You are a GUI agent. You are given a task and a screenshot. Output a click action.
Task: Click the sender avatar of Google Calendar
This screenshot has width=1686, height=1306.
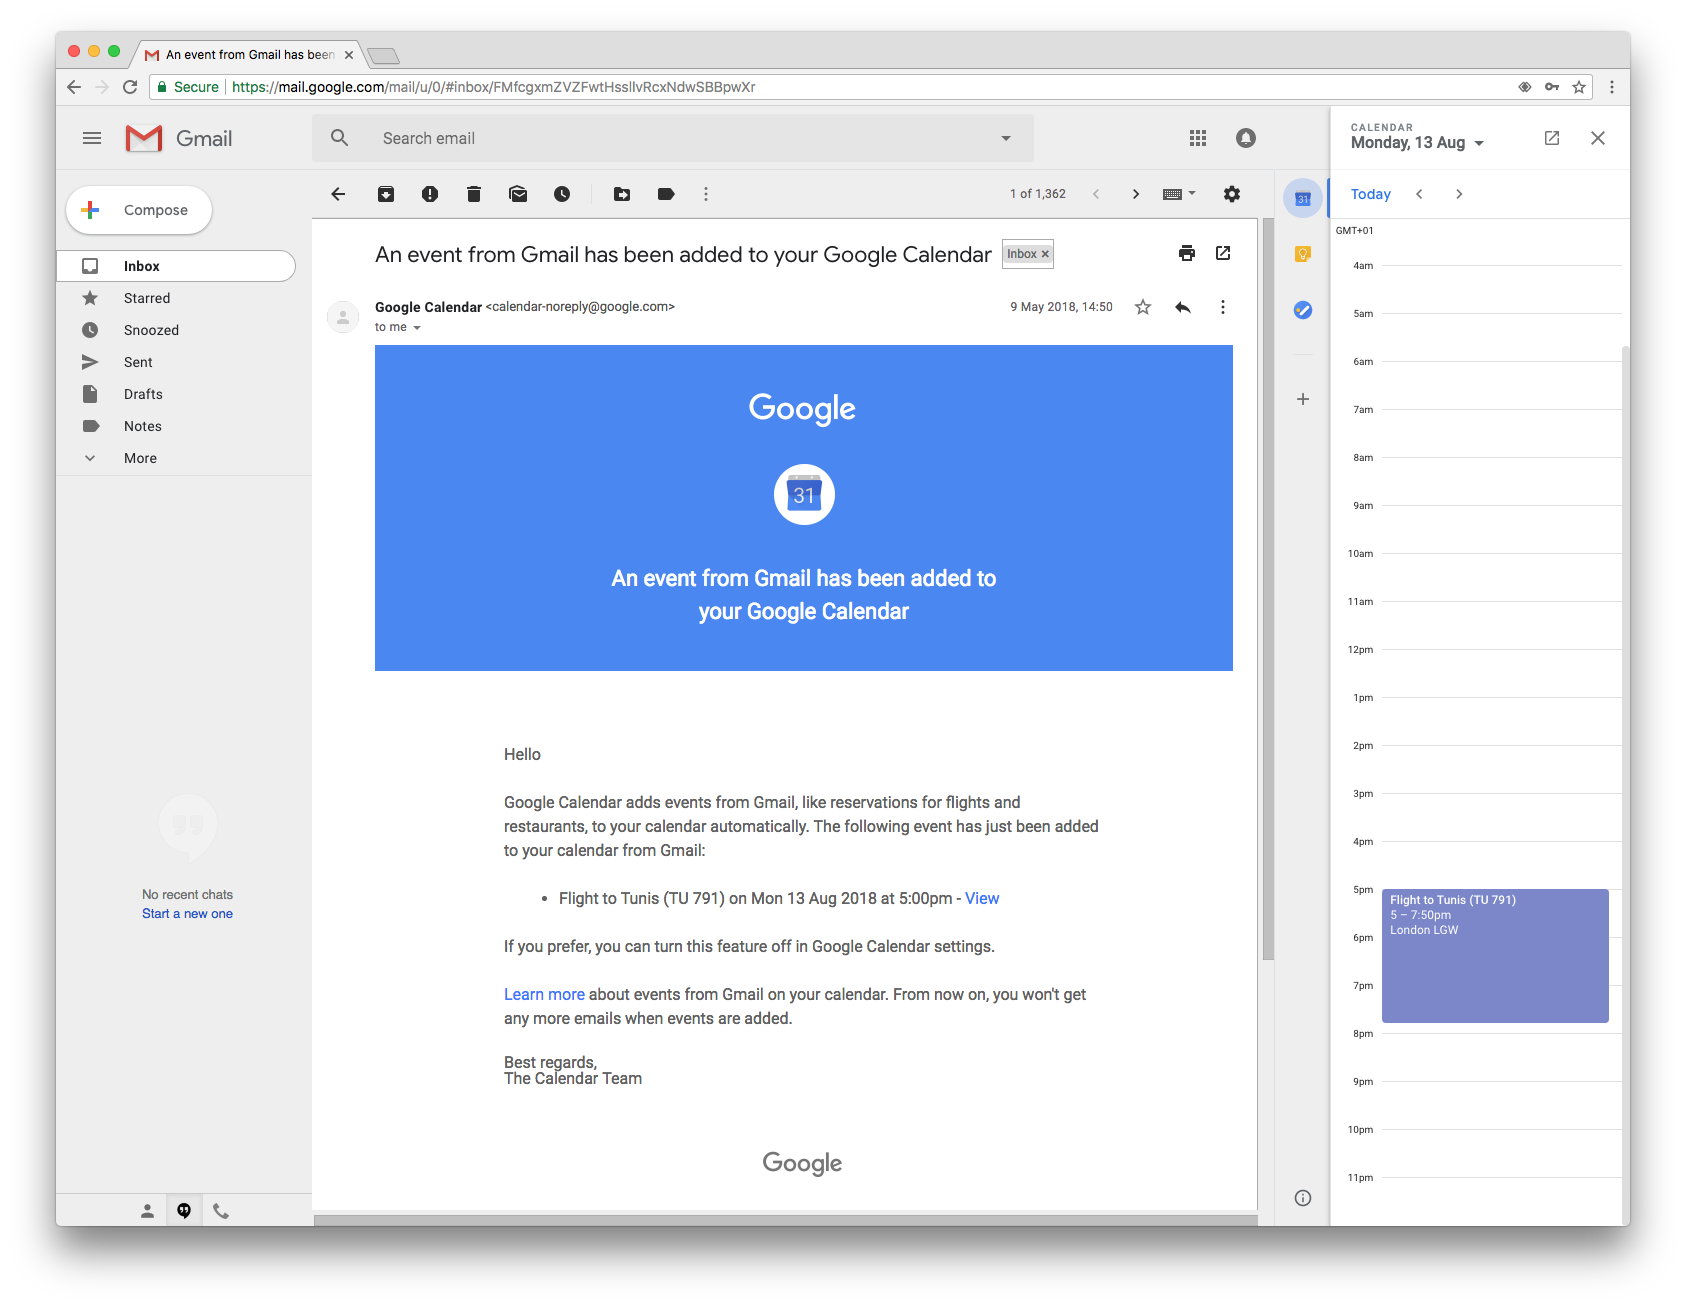[343, 317]
